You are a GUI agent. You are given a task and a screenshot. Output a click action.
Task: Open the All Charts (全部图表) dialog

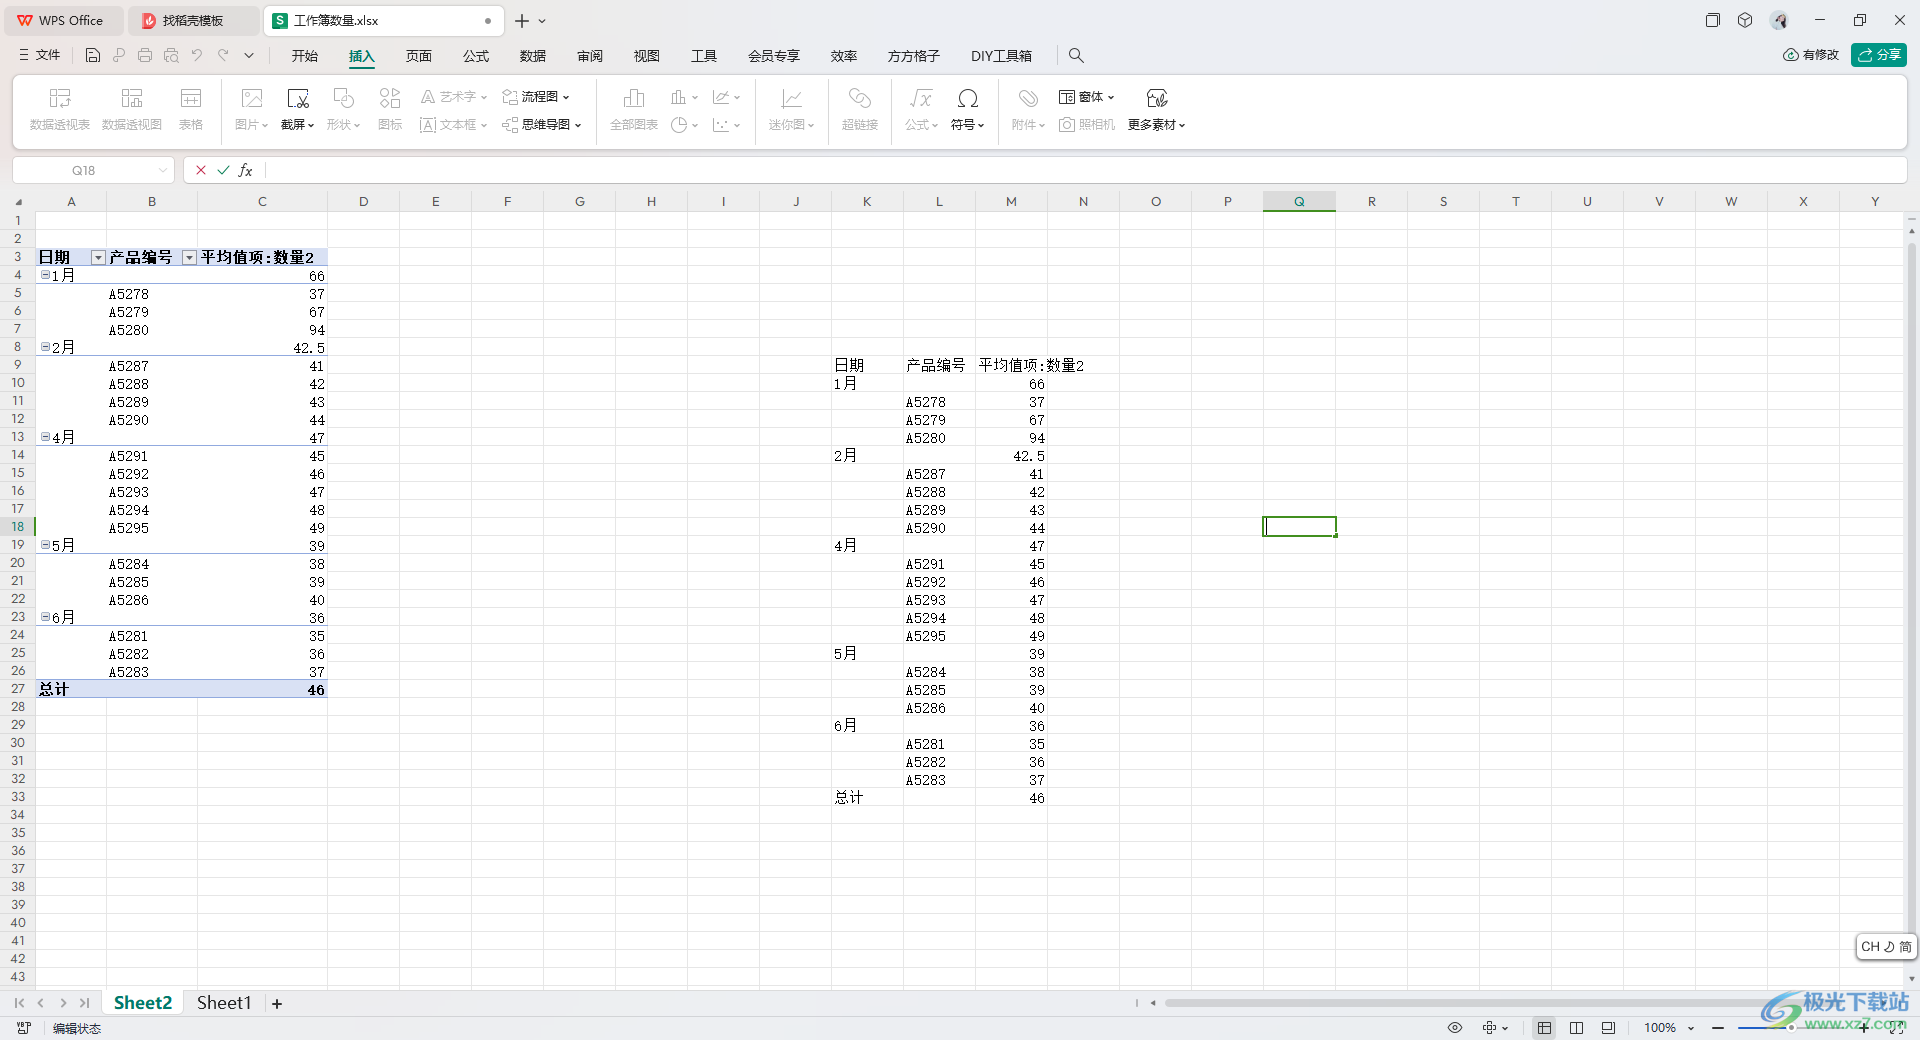click(x=634, y=109)
